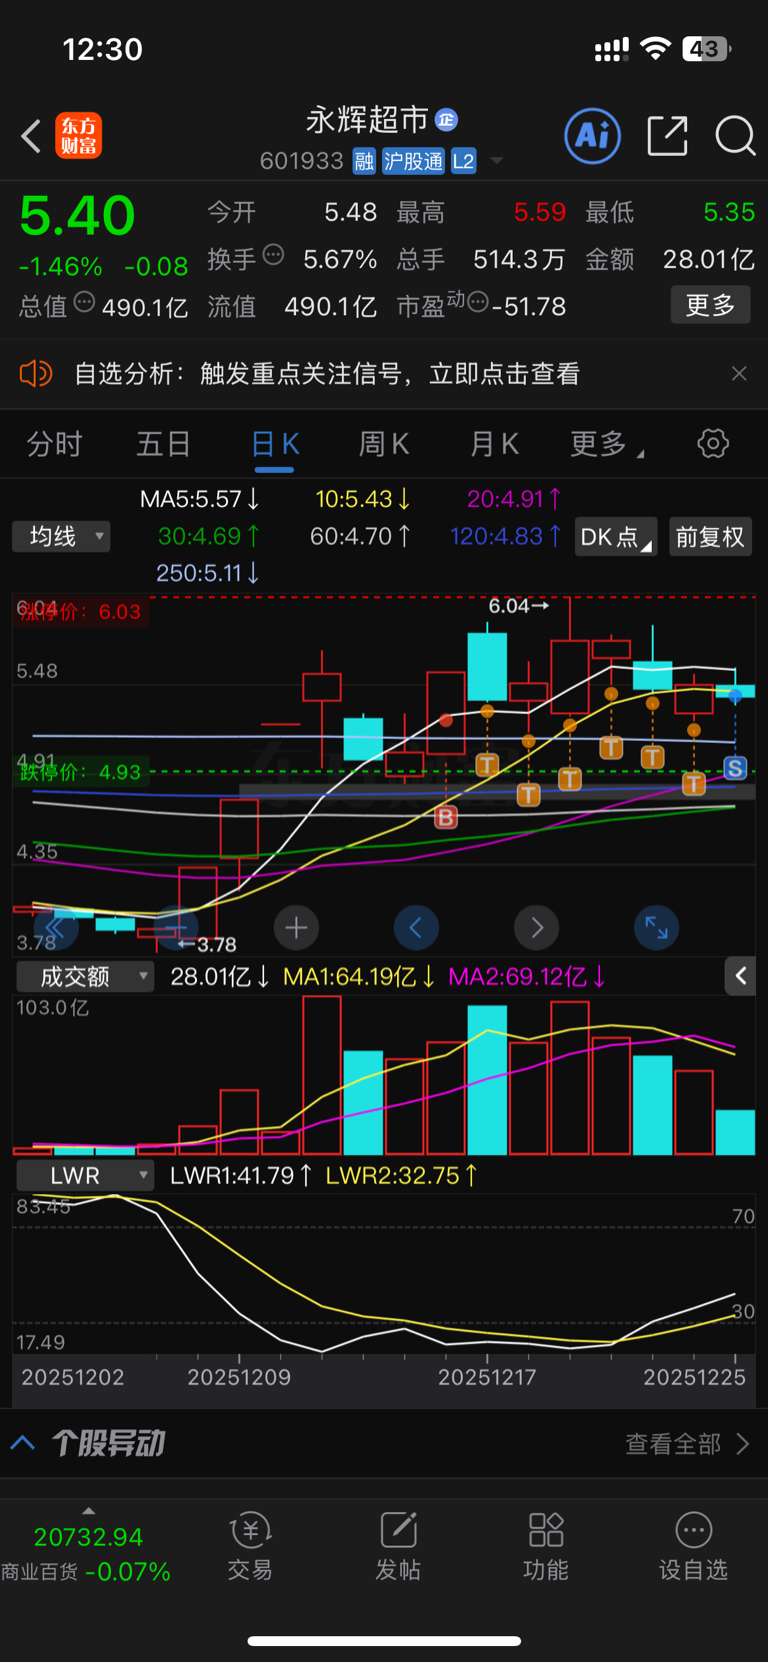Tap the MA1:64.19亿 value
This screenshot has height=1663, width=768.
pos(359,977)
